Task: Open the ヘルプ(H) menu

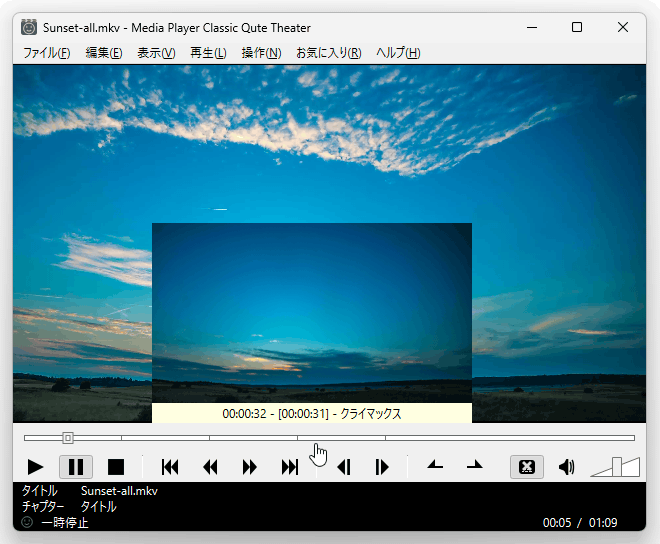Action: (x=398, y=53)
